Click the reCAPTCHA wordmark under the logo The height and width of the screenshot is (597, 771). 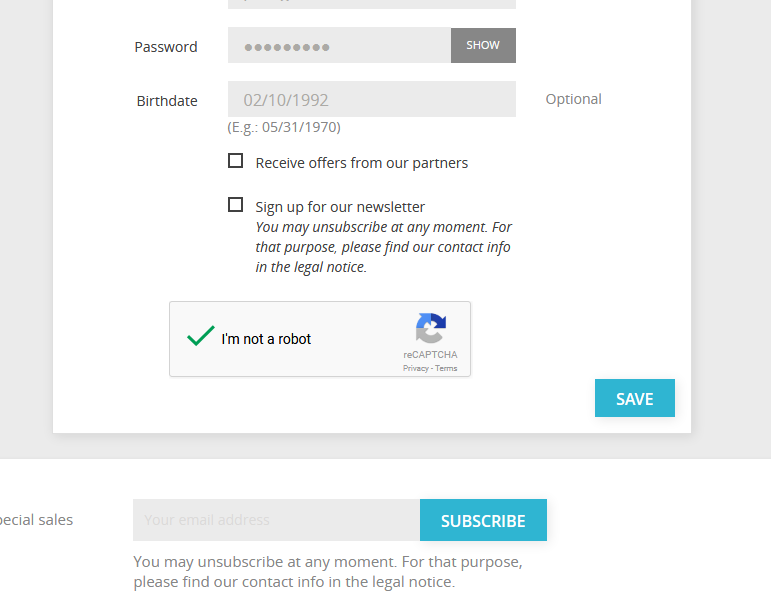pos(430,355)
